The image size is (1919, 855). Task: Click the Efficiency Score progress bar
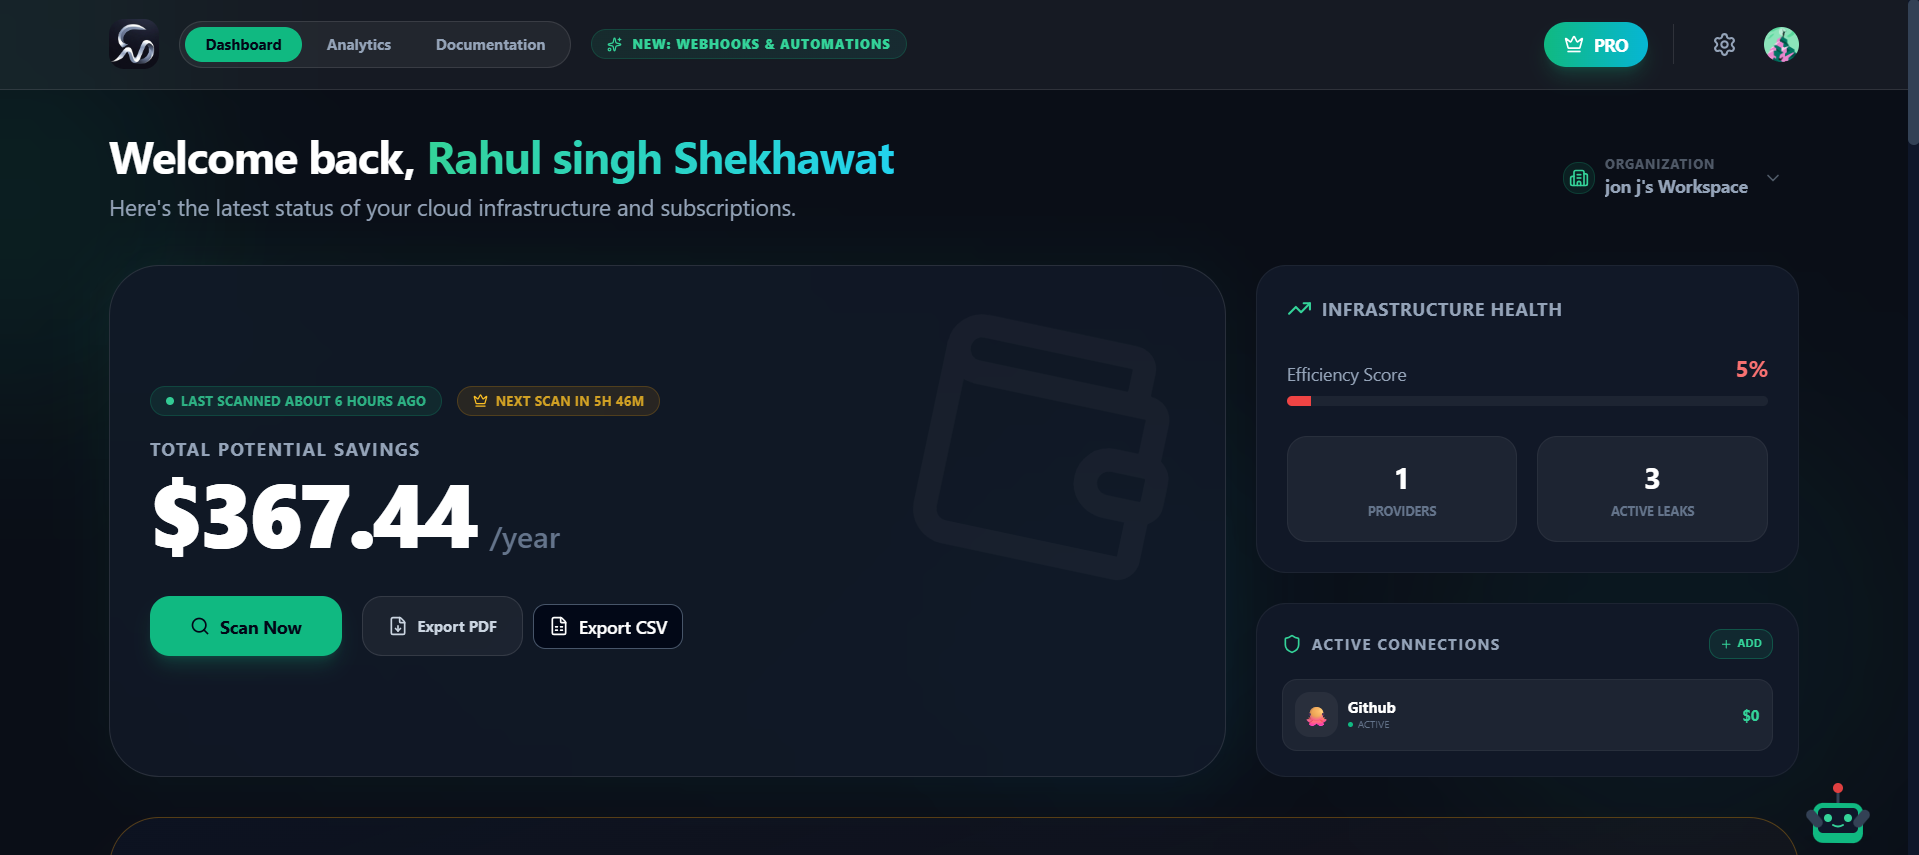[x=1527, y=401]
